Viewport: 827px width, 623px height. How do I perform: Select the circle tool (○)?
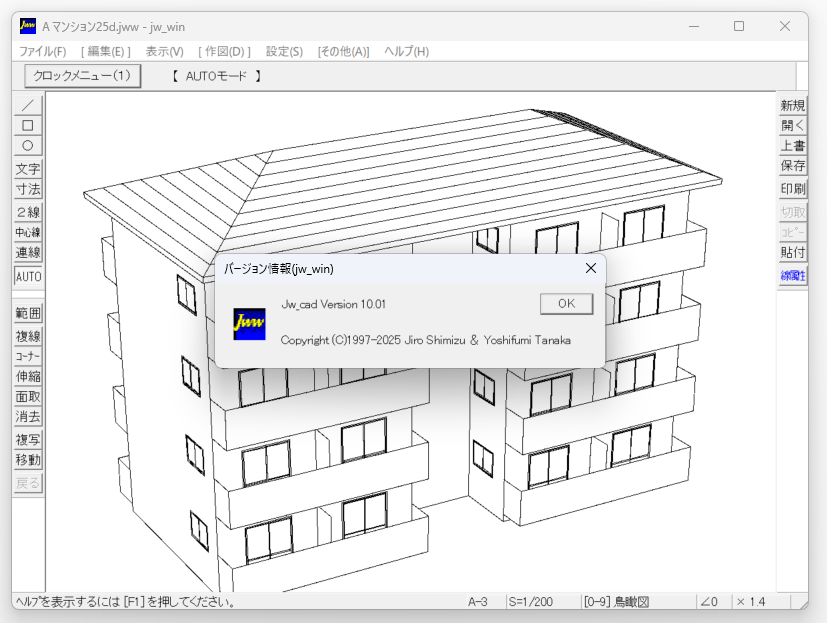27,146
